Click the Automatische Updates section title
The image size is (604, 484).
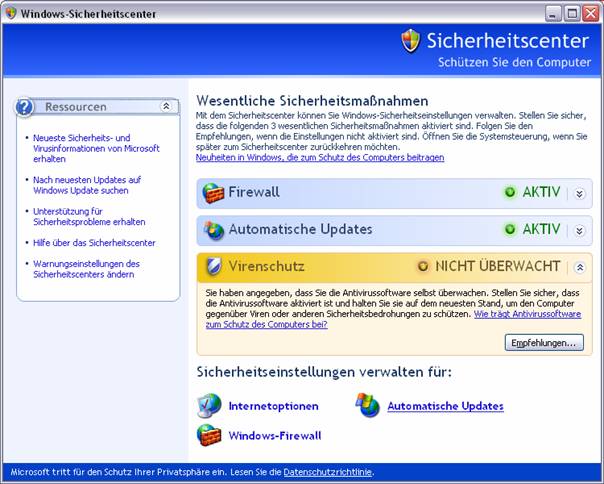pyautogui.click(x=300, y=229)
